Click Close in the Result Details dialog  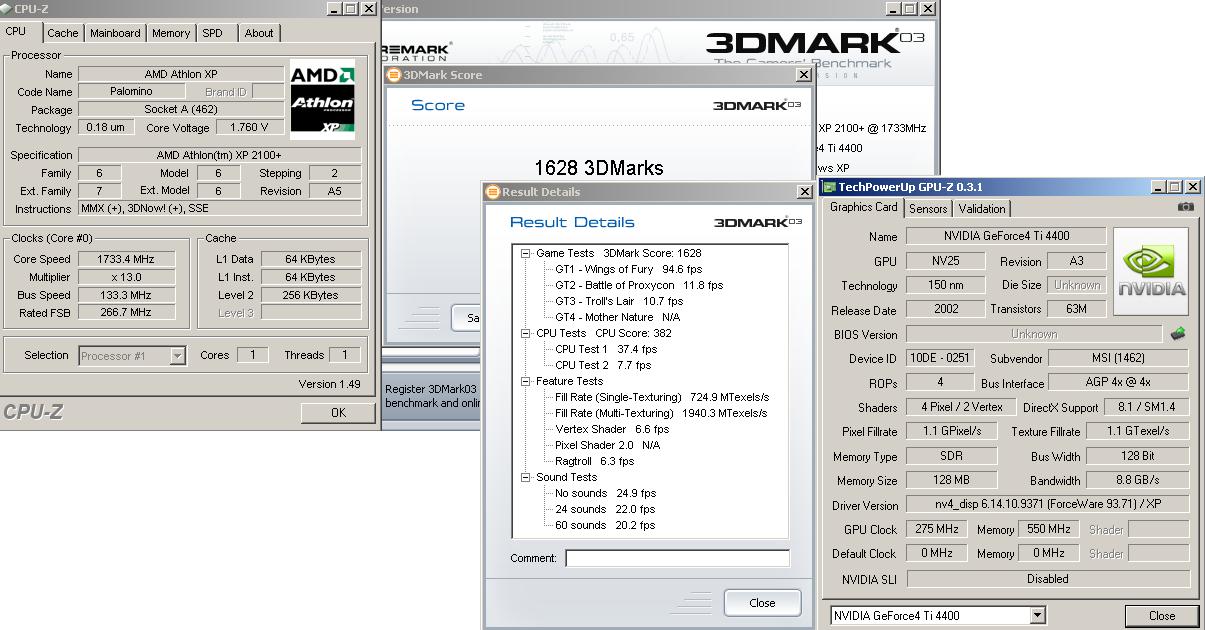[762, 603]
